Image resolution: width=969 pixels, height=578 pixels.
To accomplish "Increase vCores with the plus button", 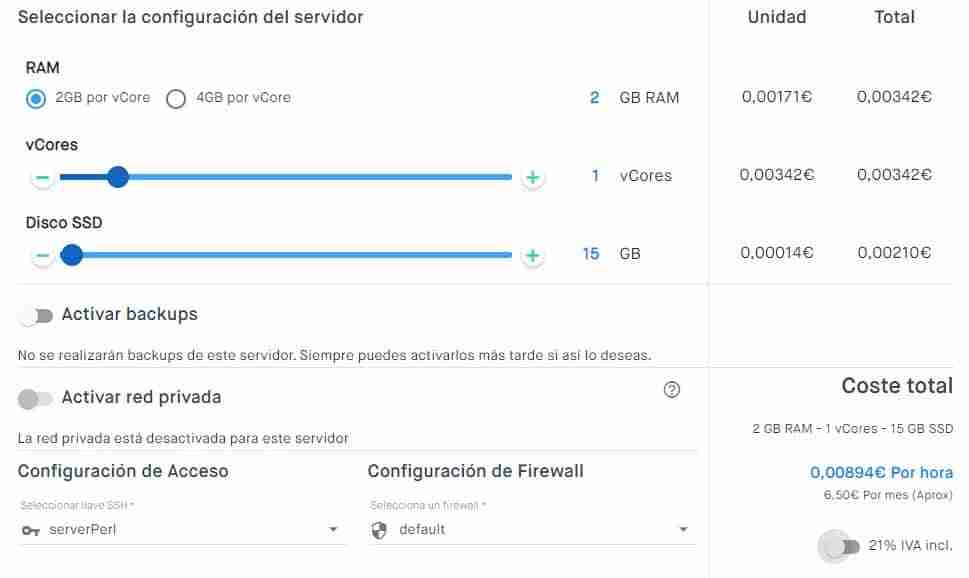I will coord(532,177).
